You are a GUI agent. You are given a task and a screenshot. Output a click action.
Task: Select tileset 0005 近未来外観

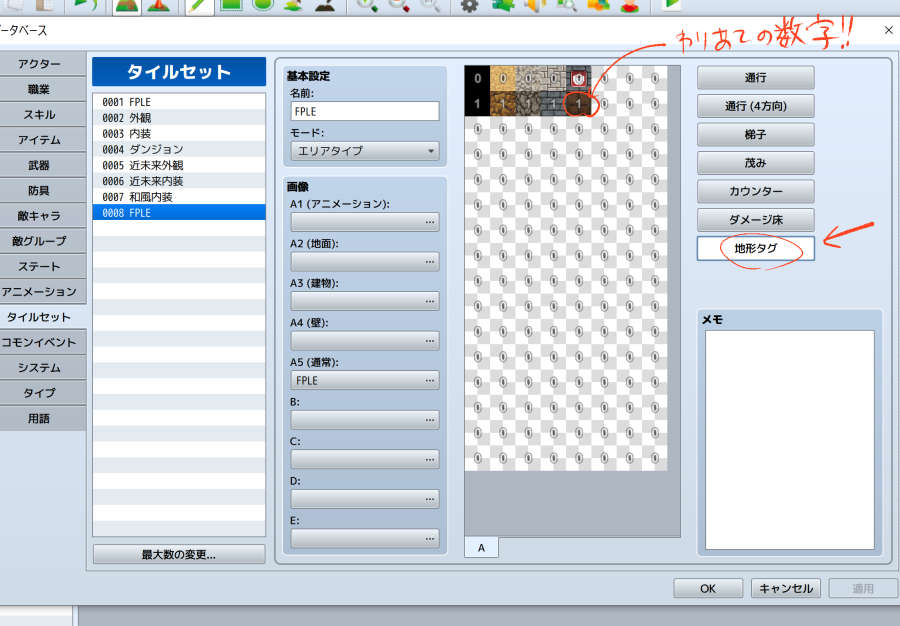(179, 165)
